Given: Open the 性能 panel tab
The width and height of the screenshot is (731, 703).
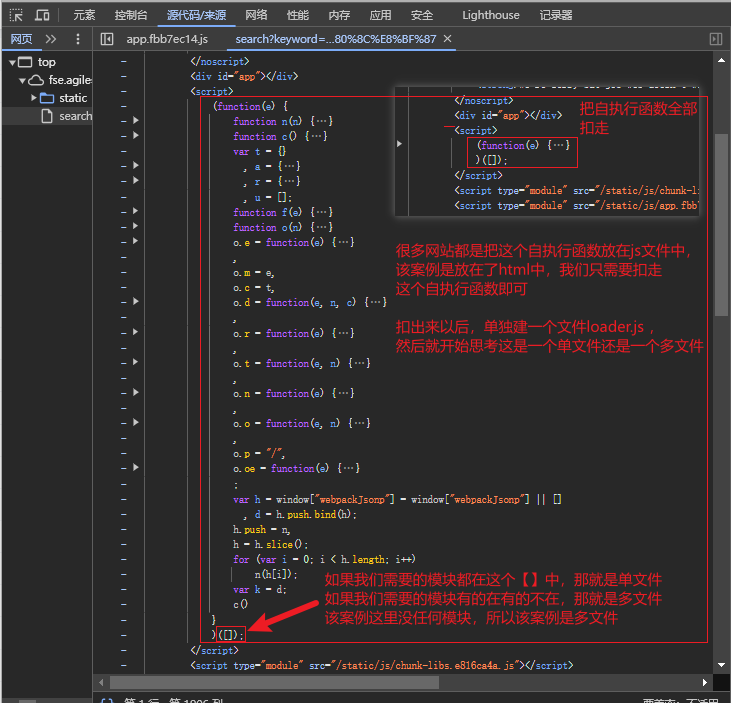Looking at the screenshot, I should 298,15.
